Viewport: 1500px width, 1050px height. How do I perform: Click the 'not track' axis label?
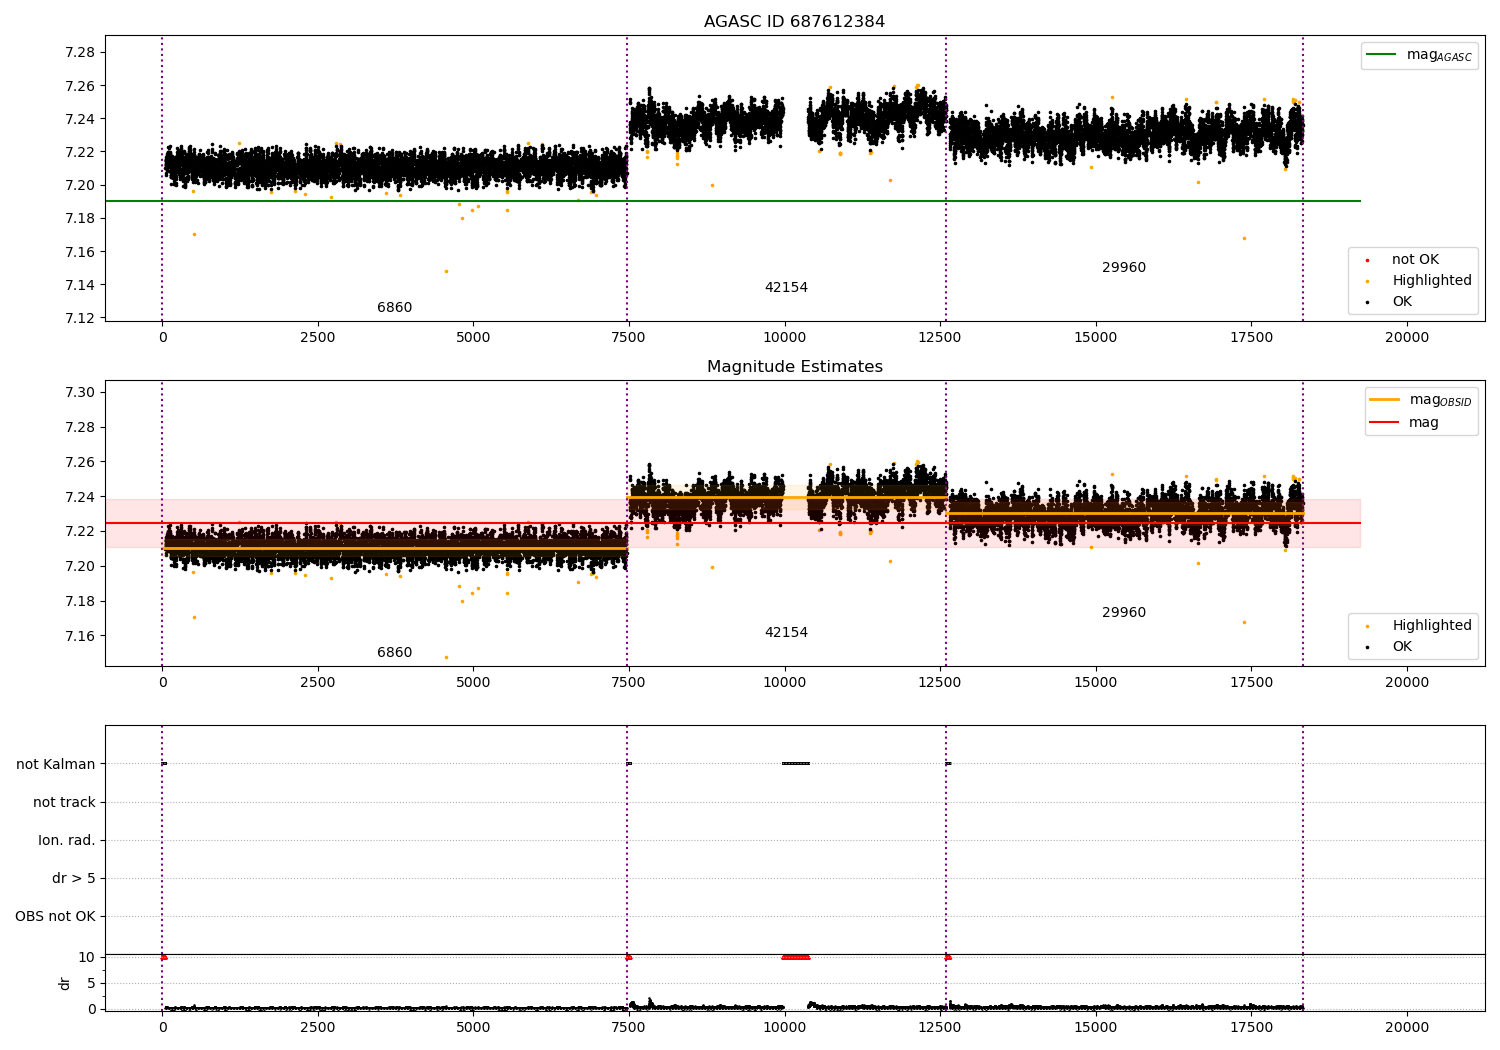click(x=64, y=803)
